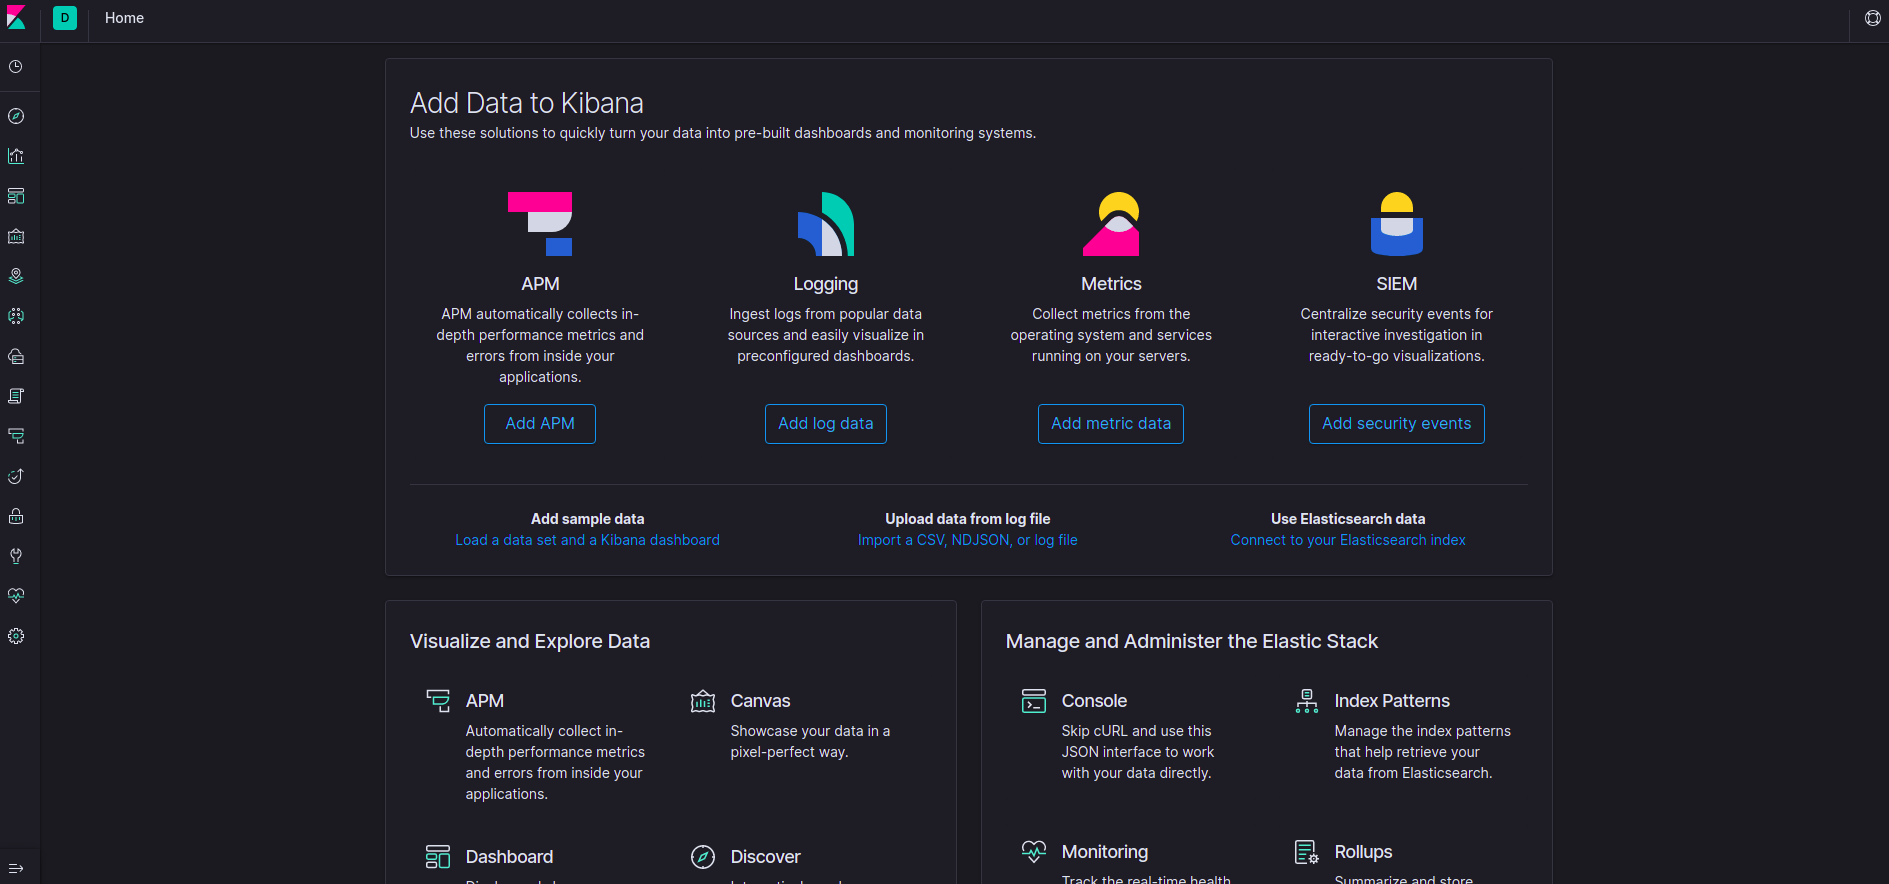This screenshot has height=884, width=1889.
Task: Open Console under Manage and Administer
Action: pyautogui.click(x=1094, y=701)
